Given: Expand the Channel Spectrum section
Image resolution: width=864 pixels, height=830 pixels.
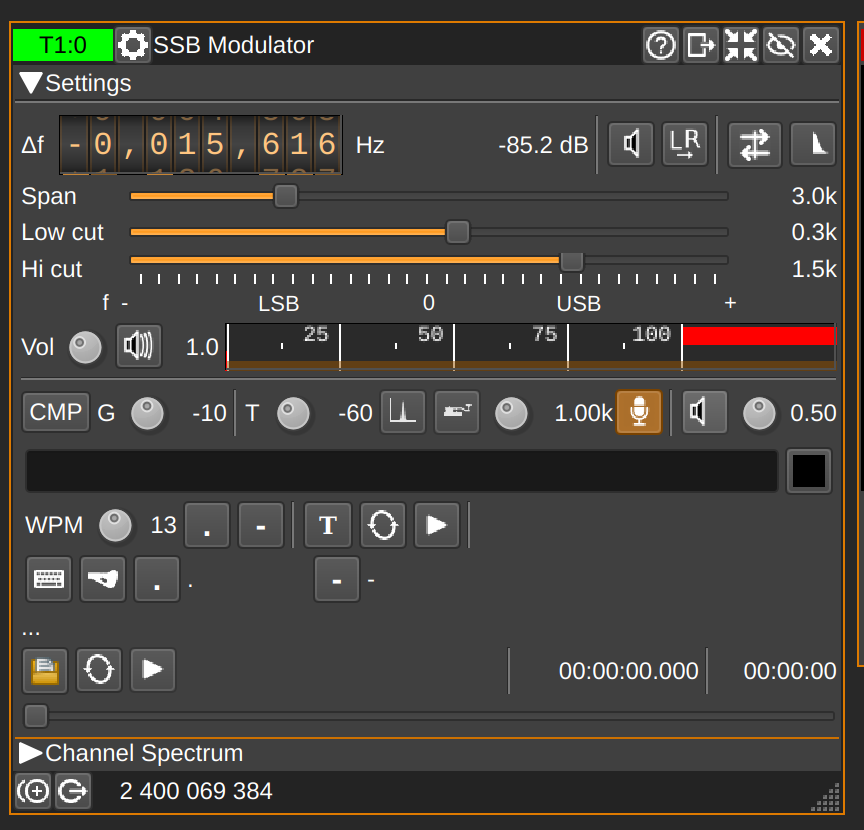Looking at the screenshot, I should coord(31,753).
